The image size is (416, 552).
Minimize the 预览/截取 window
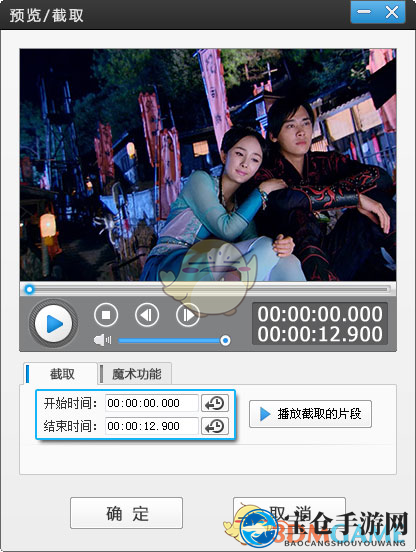[x=364, y=12]
